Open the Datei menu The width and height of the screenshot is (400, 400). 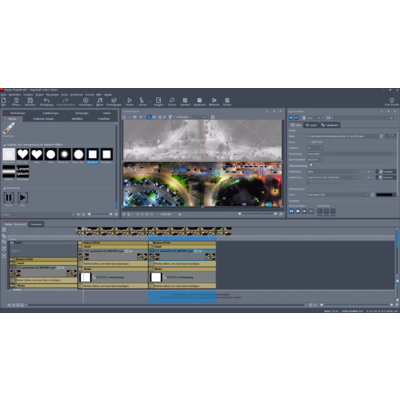4,95
